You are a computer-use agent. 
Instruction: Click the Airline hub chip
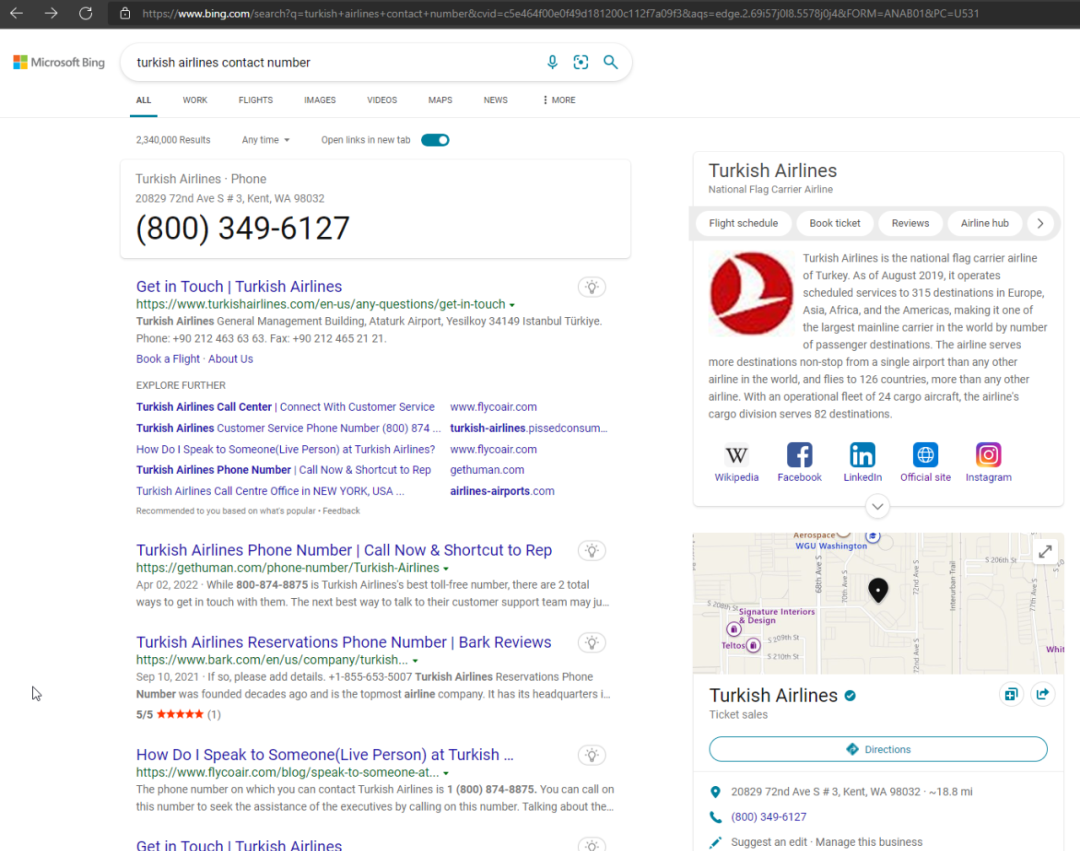pyautogui.click(x=984, y=224)
